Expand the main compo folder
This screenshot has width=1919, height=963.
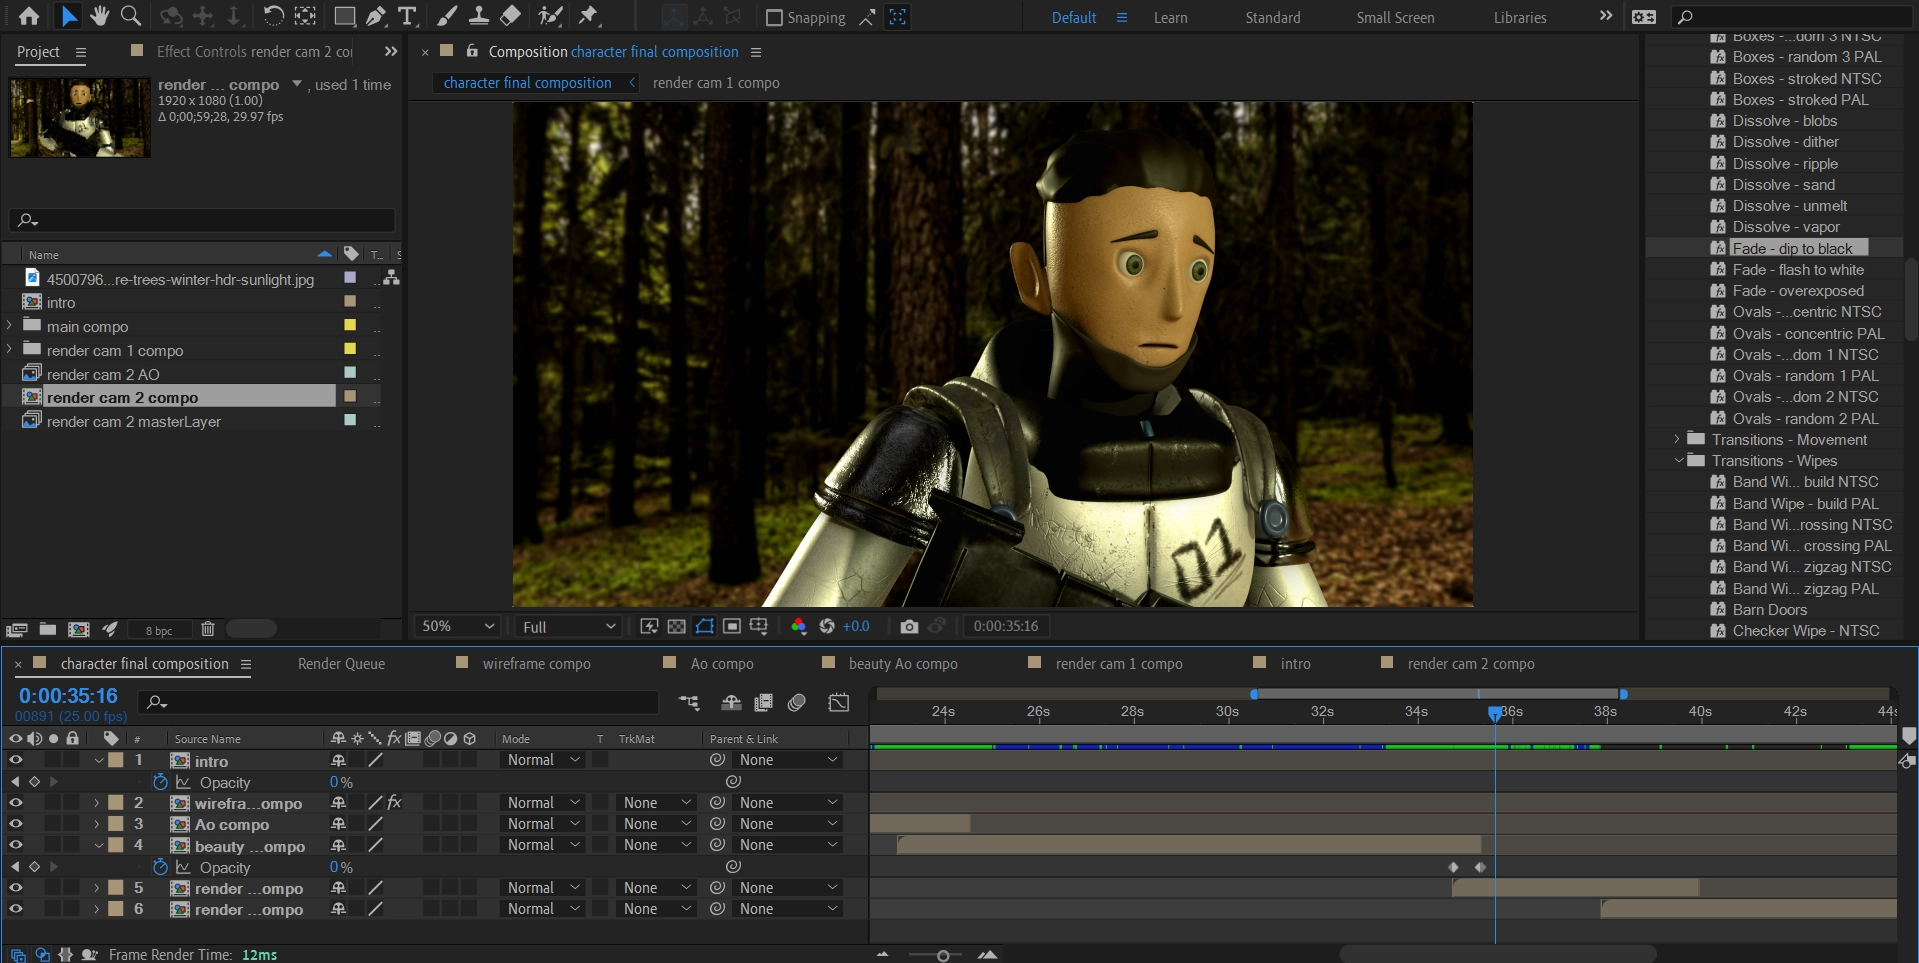click(x=10, y=326)
